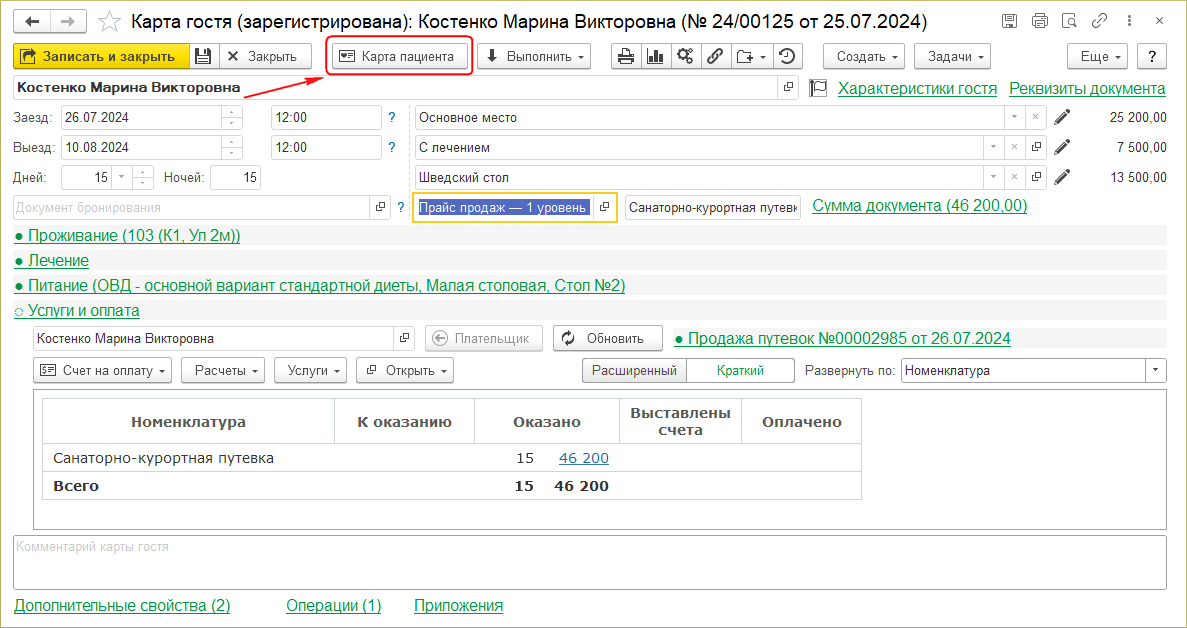Screen dimensions: 1187x628
Task: Switch to Расширенный view mode
Action: coord(635,370)
